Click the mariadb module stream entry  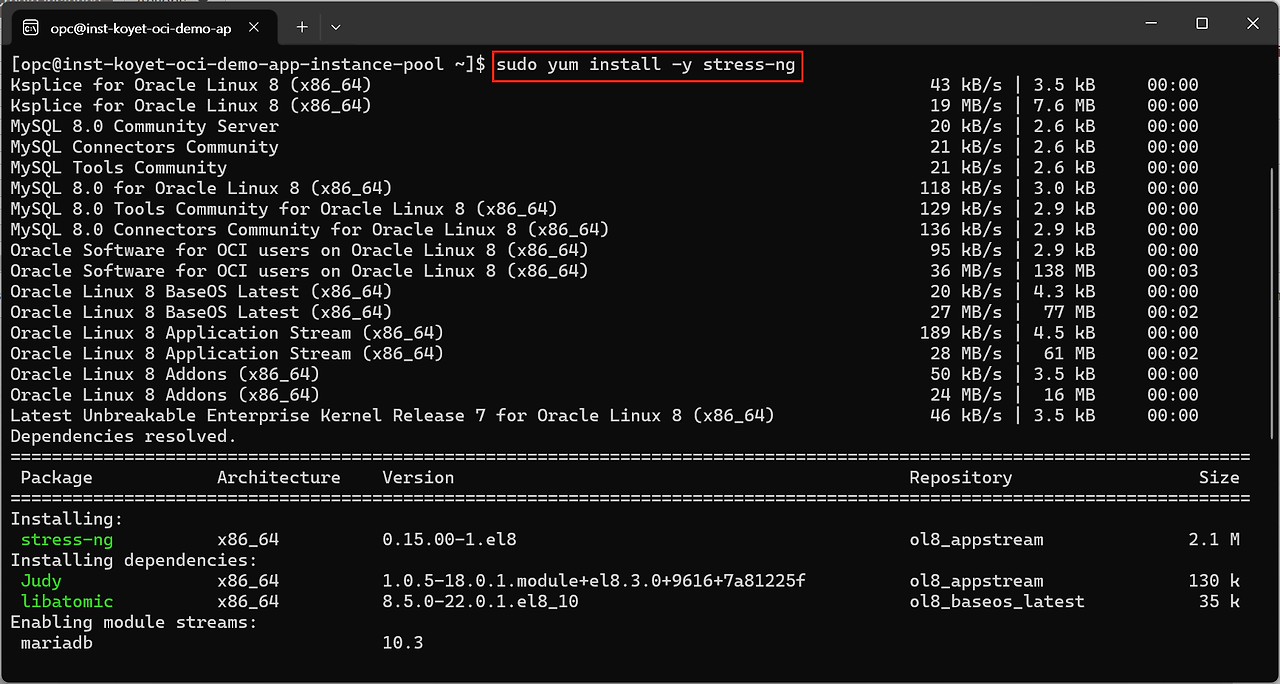56,643
